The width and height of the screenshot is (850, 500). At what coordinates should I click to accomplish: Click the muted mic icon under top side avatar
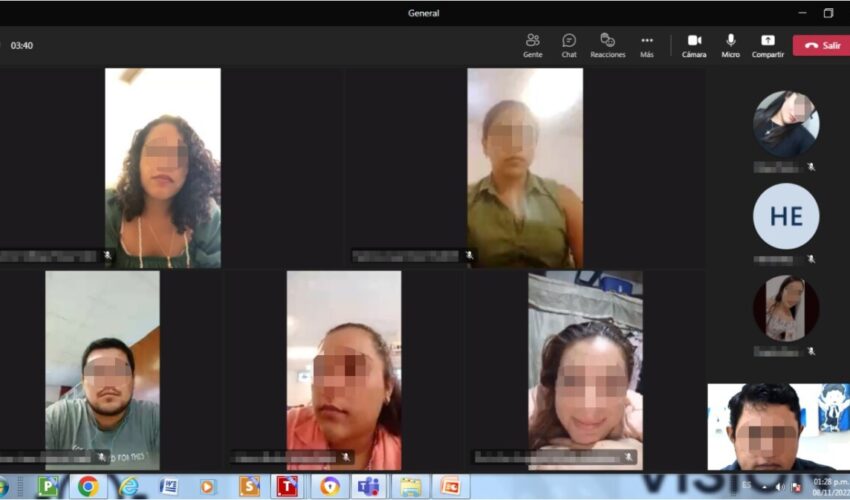(811, 167)
